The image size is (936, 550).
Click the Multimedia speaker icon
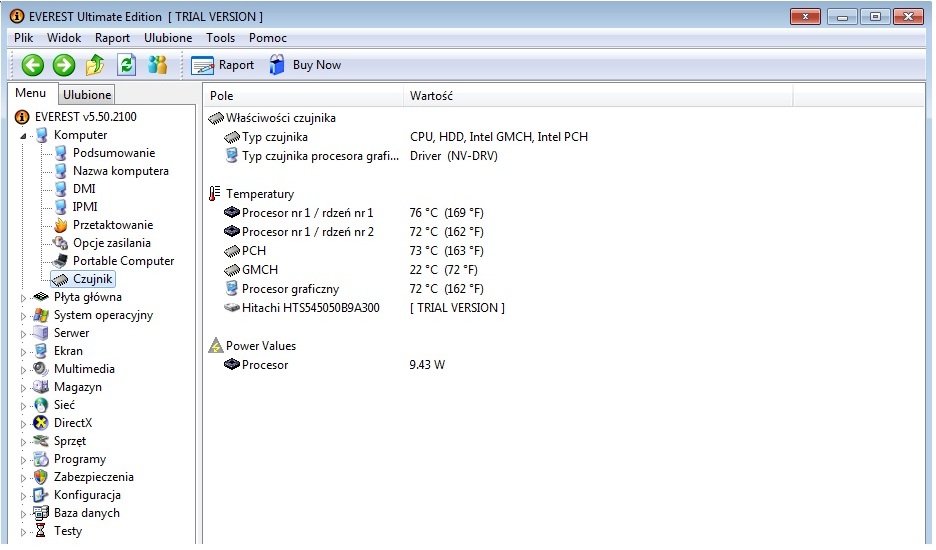(x=41, y=369)
